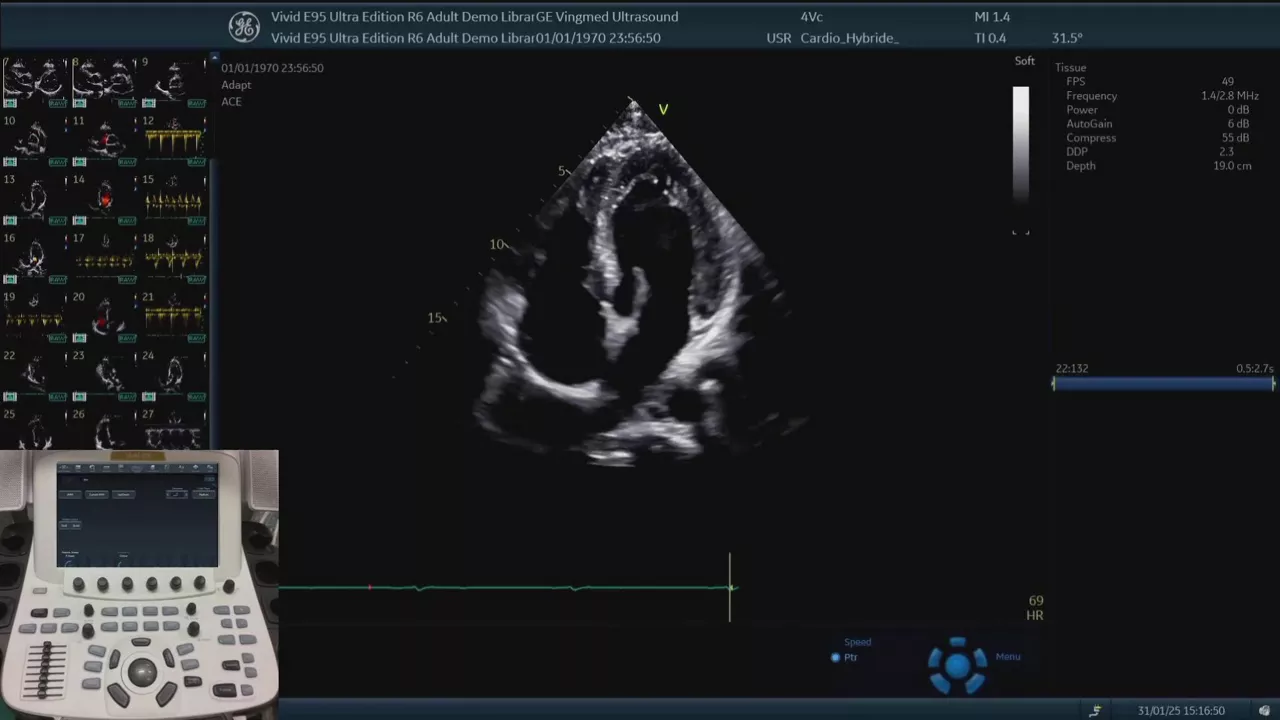This screenshot has height=720, width=1280.
Task: Click the Speed trackball label
Action: point(857,642)
